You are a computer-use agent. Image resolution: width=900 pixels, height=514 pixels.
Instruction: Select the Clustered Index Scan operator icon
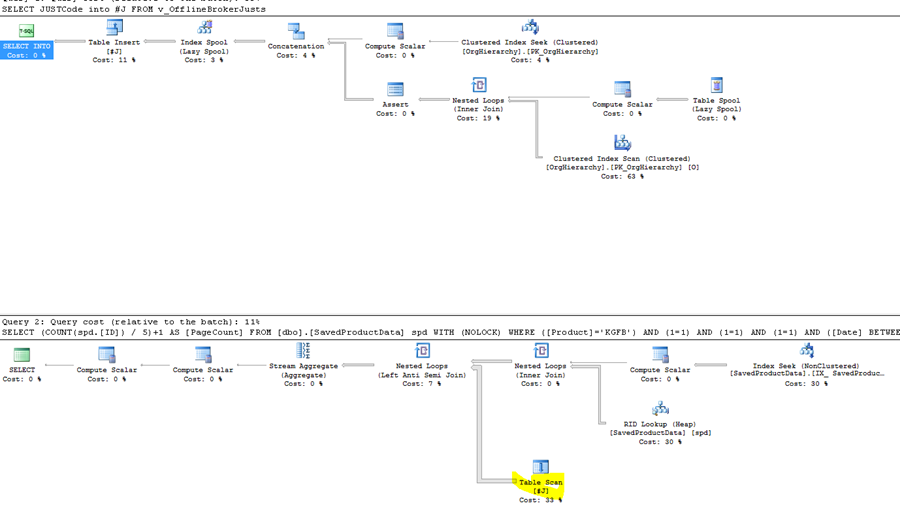tap(622, 143)
